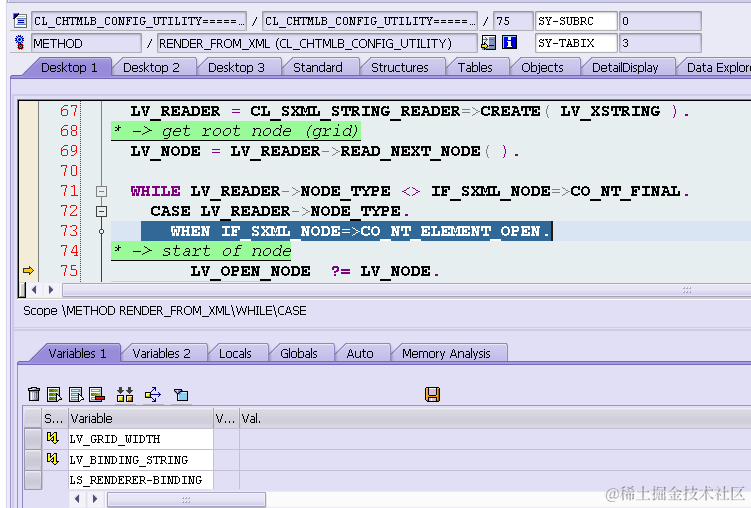
Task: Click the variable name cell LV_GRID_WIDTH
Action: click(x=141, y=439)
